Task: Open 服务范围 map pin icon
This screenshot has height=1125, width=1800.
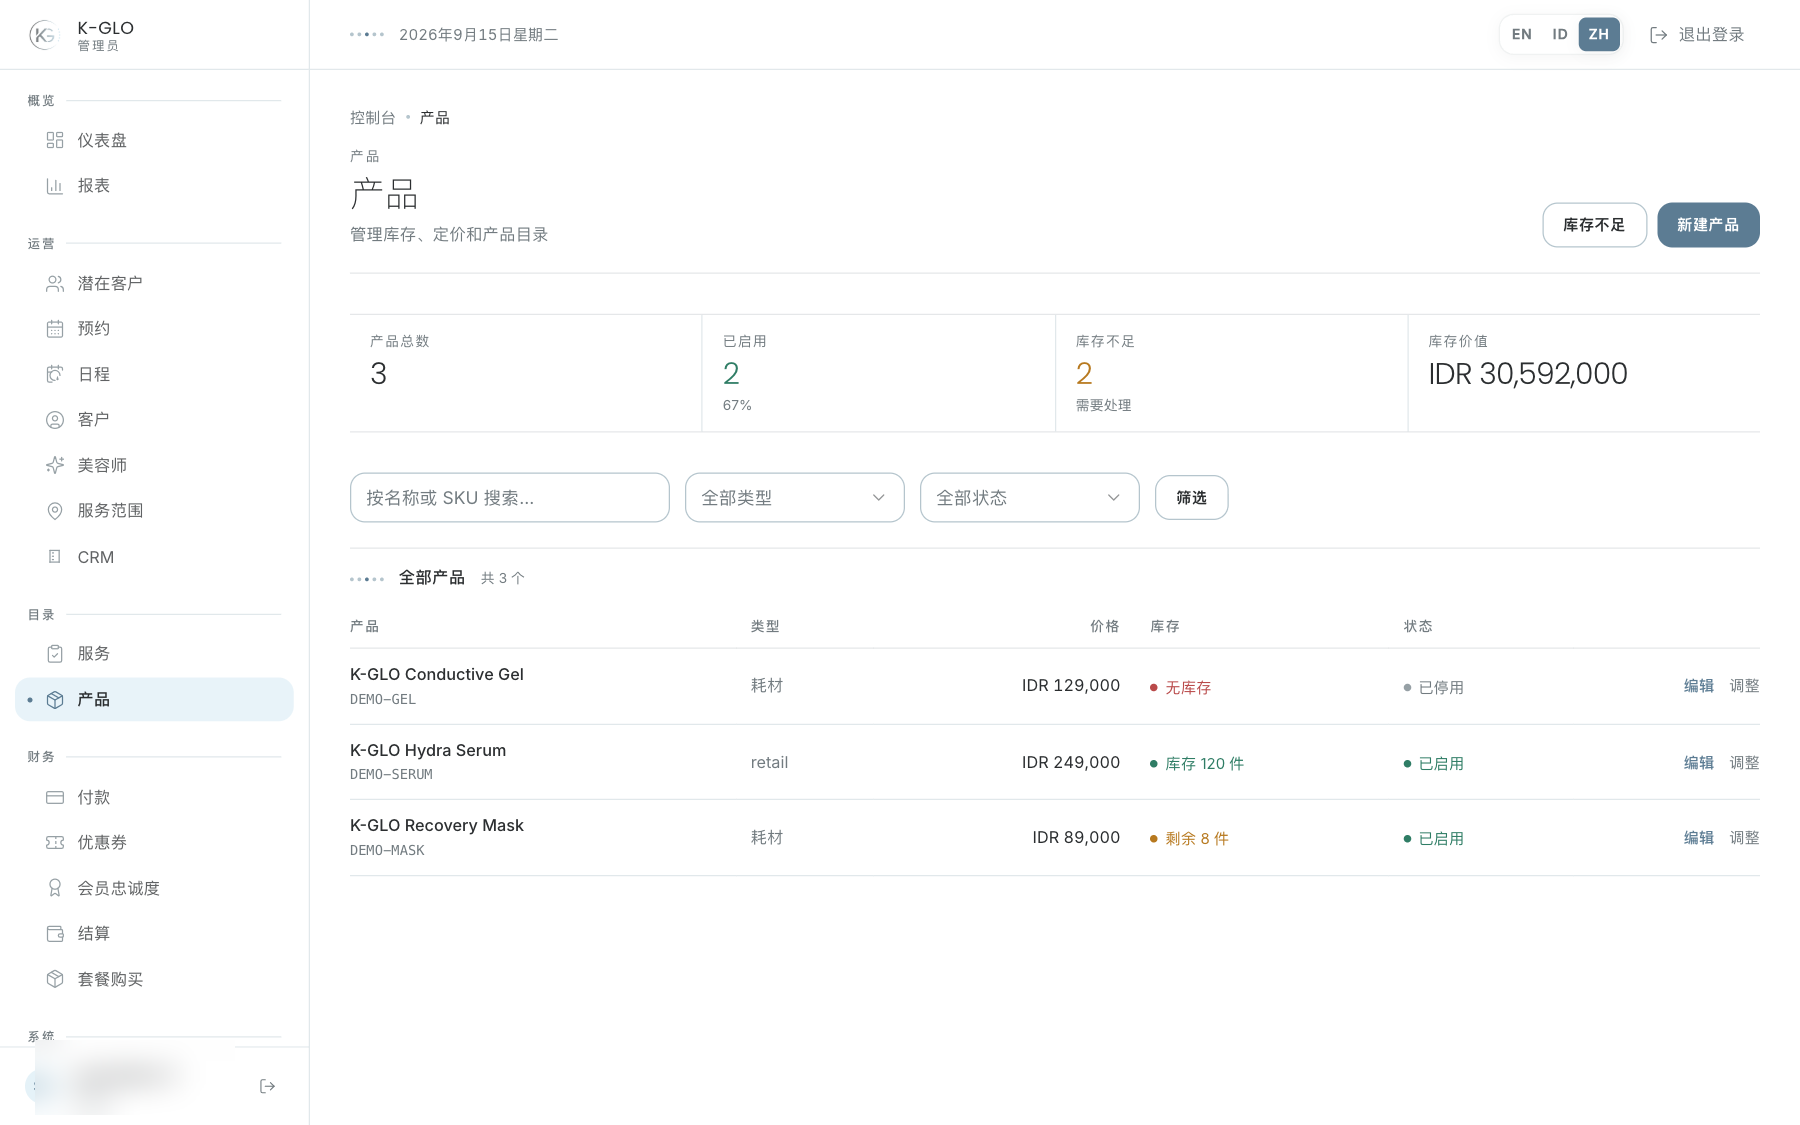Action: [x=55, y=511]
